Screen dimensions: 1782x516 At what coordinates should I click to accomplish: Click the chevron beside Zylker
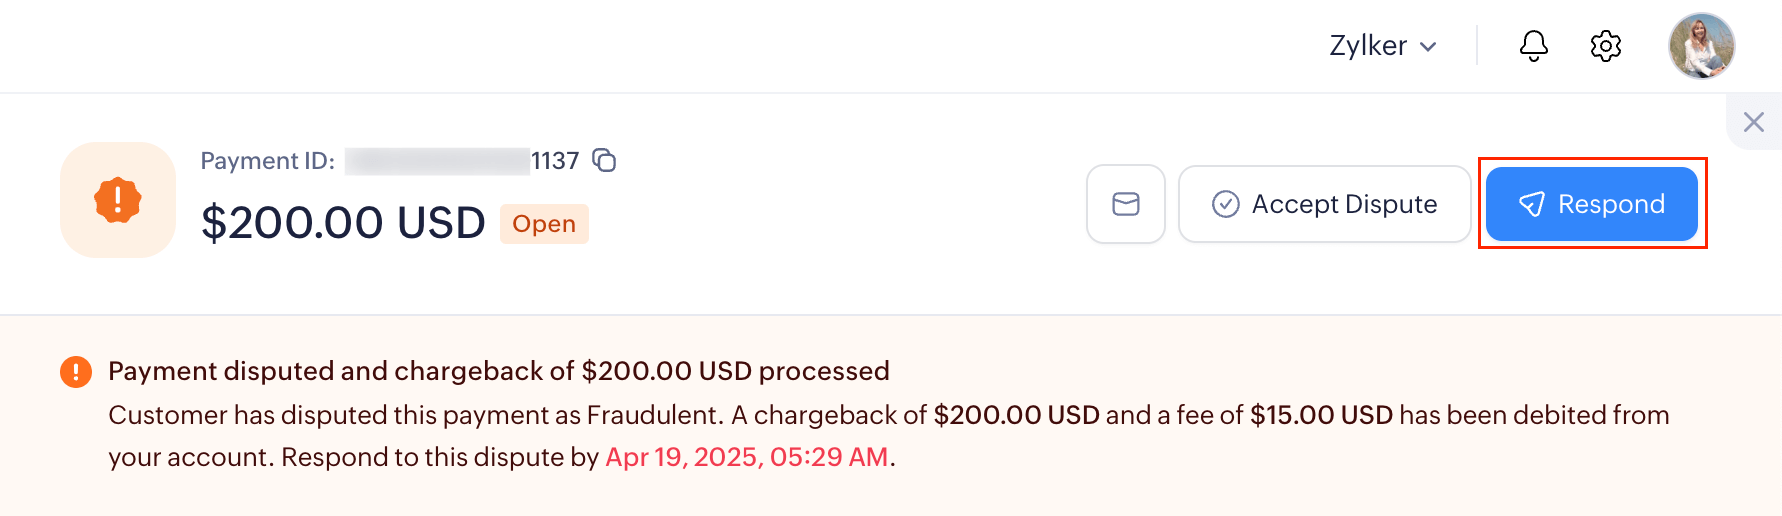point(1428,47)
